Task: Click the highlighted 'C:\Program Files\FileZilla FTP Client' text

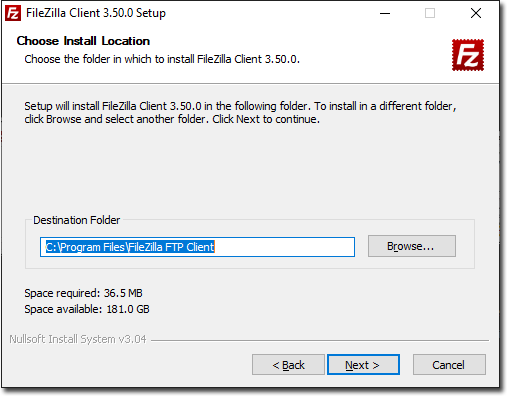Action: [130, 247]
